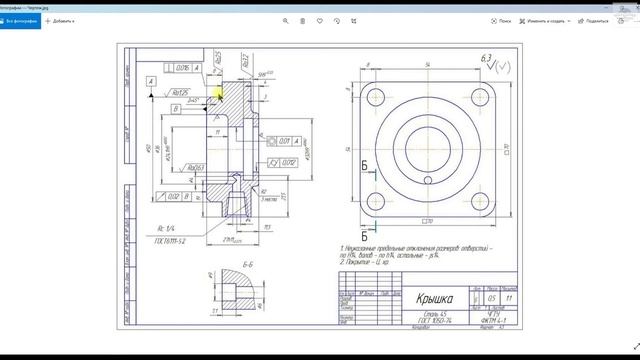Click the zoom magnifier icon
Screen dimensions: 640x360
285,21
